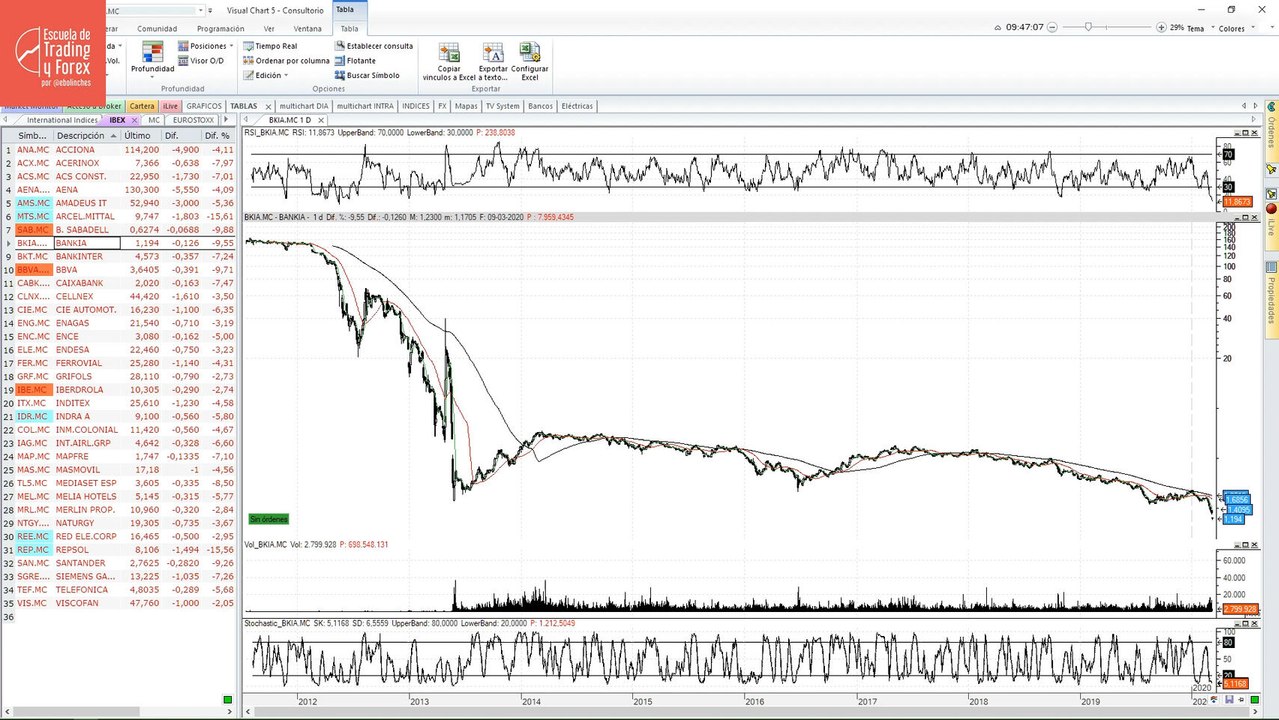Open the TV System workspace tab
Image resolution: width=1279 pixels, height=720 pixels.
click(x=502, y=106)
